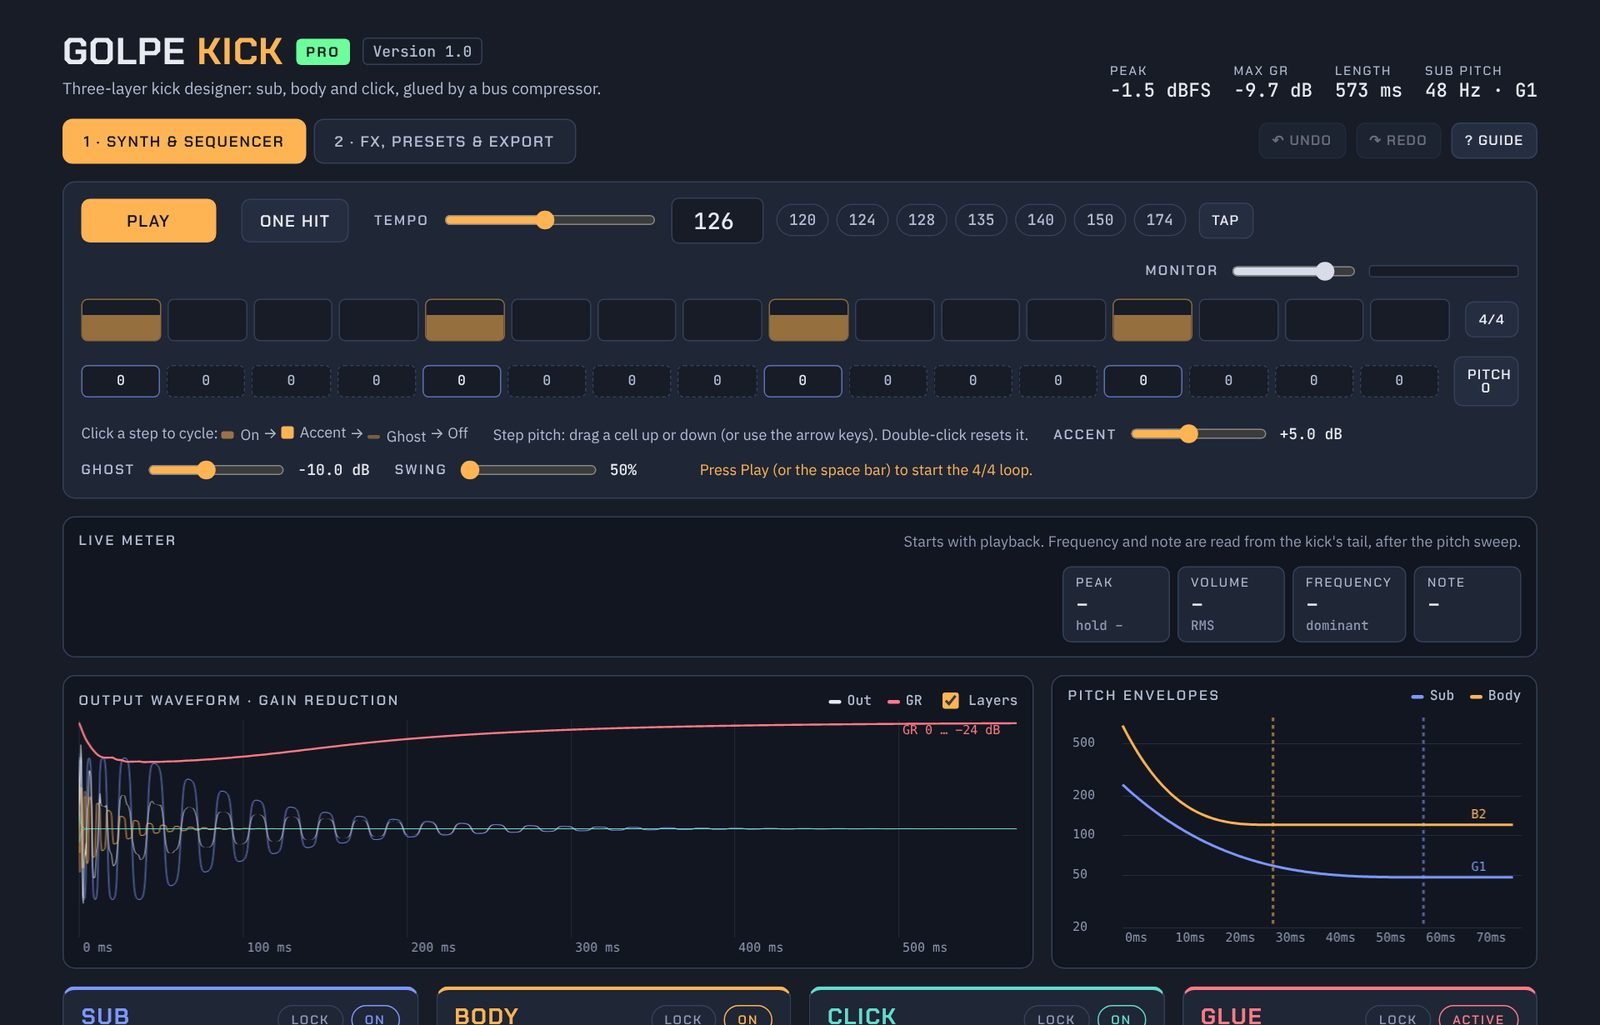
Task: Trigger a One Hit kick
Action: 294,221
